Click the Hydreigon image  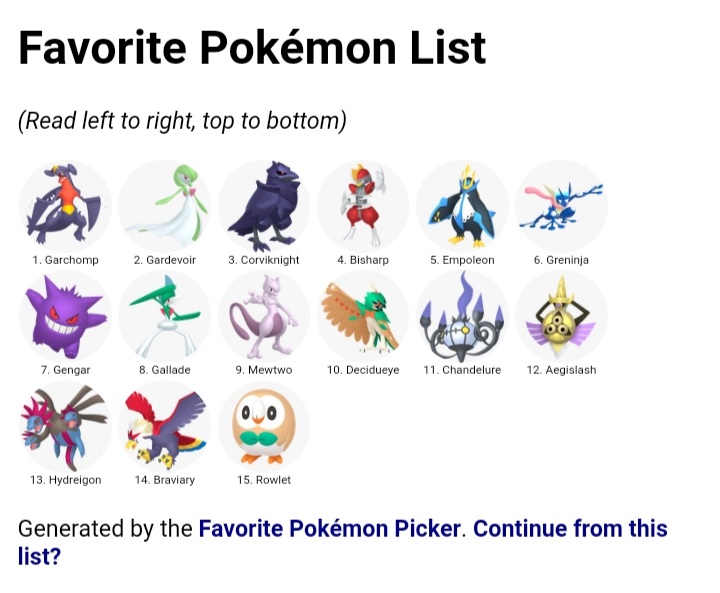[65, 426]
